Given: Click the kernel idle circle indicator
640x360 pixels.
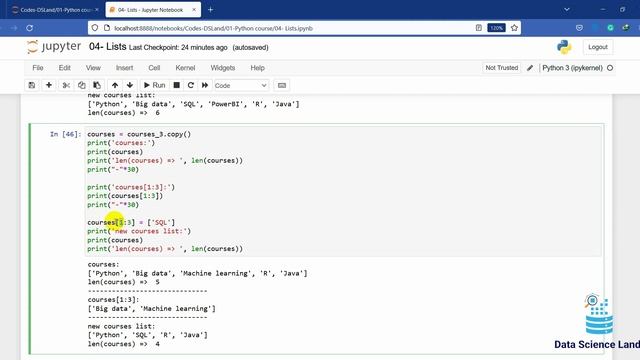Looking at the screenshot, I should coord(610,68).
